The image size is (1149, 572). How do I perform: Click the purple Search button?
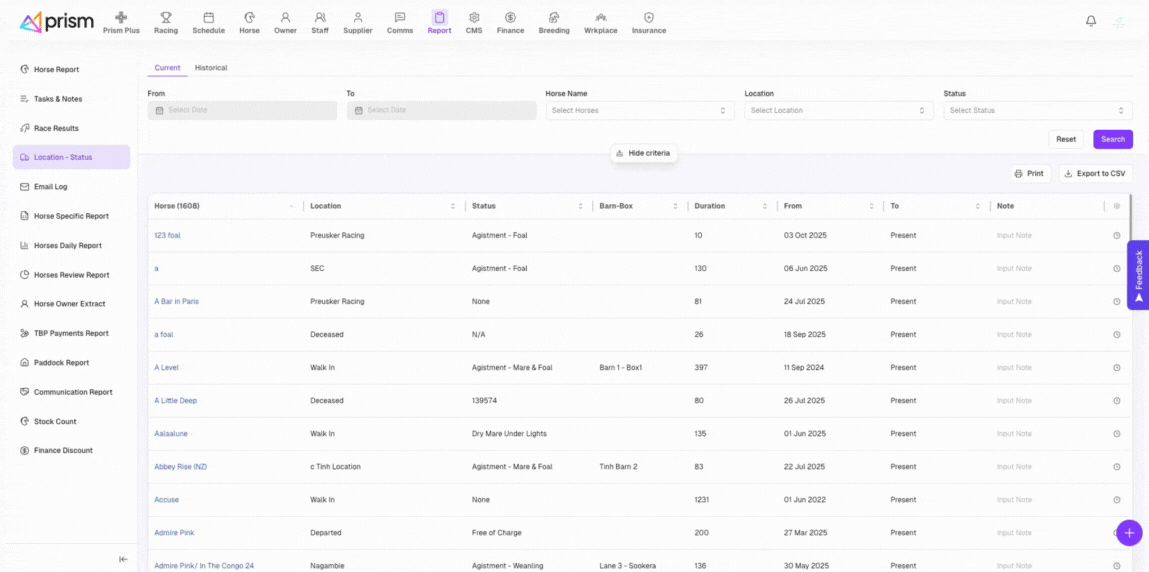[x=1112, y=140]
